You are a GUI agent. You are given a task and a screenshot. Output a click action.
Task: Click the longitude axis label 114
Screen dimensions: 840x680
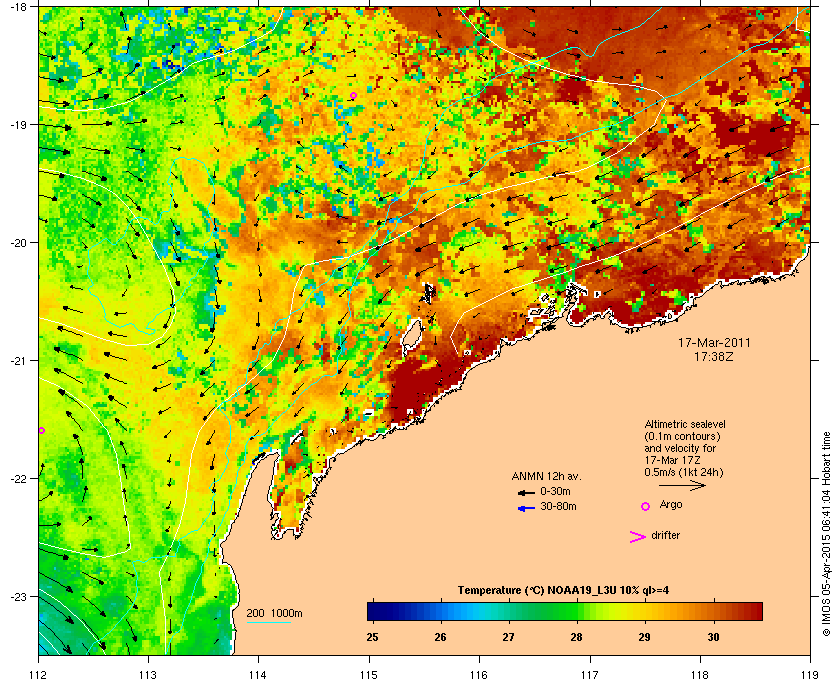point(258,674)
